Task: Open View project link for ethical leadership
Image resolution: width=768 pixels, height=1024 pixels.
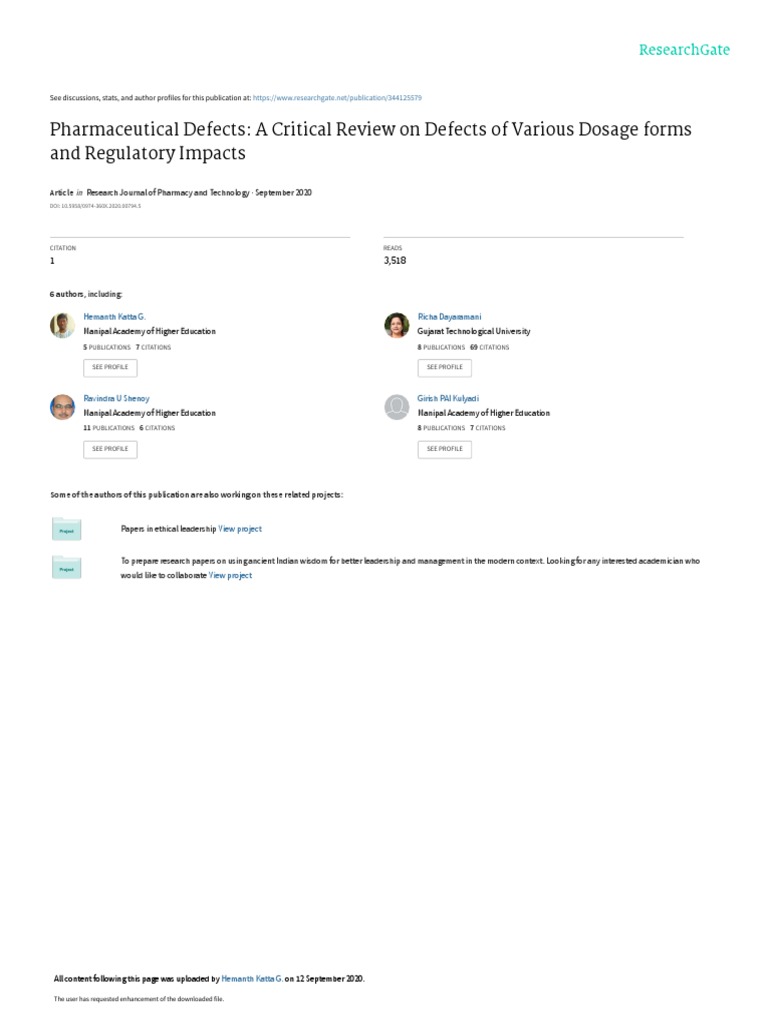Action: tap(240, 529)
